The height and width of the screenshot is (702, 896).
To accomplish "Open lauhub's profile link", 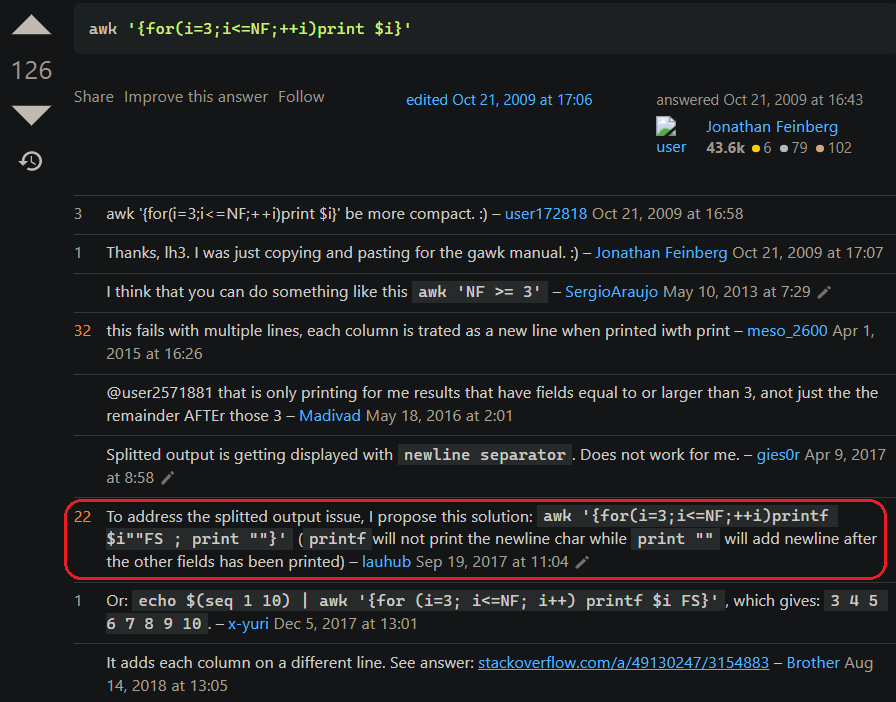I will (386, 562).
